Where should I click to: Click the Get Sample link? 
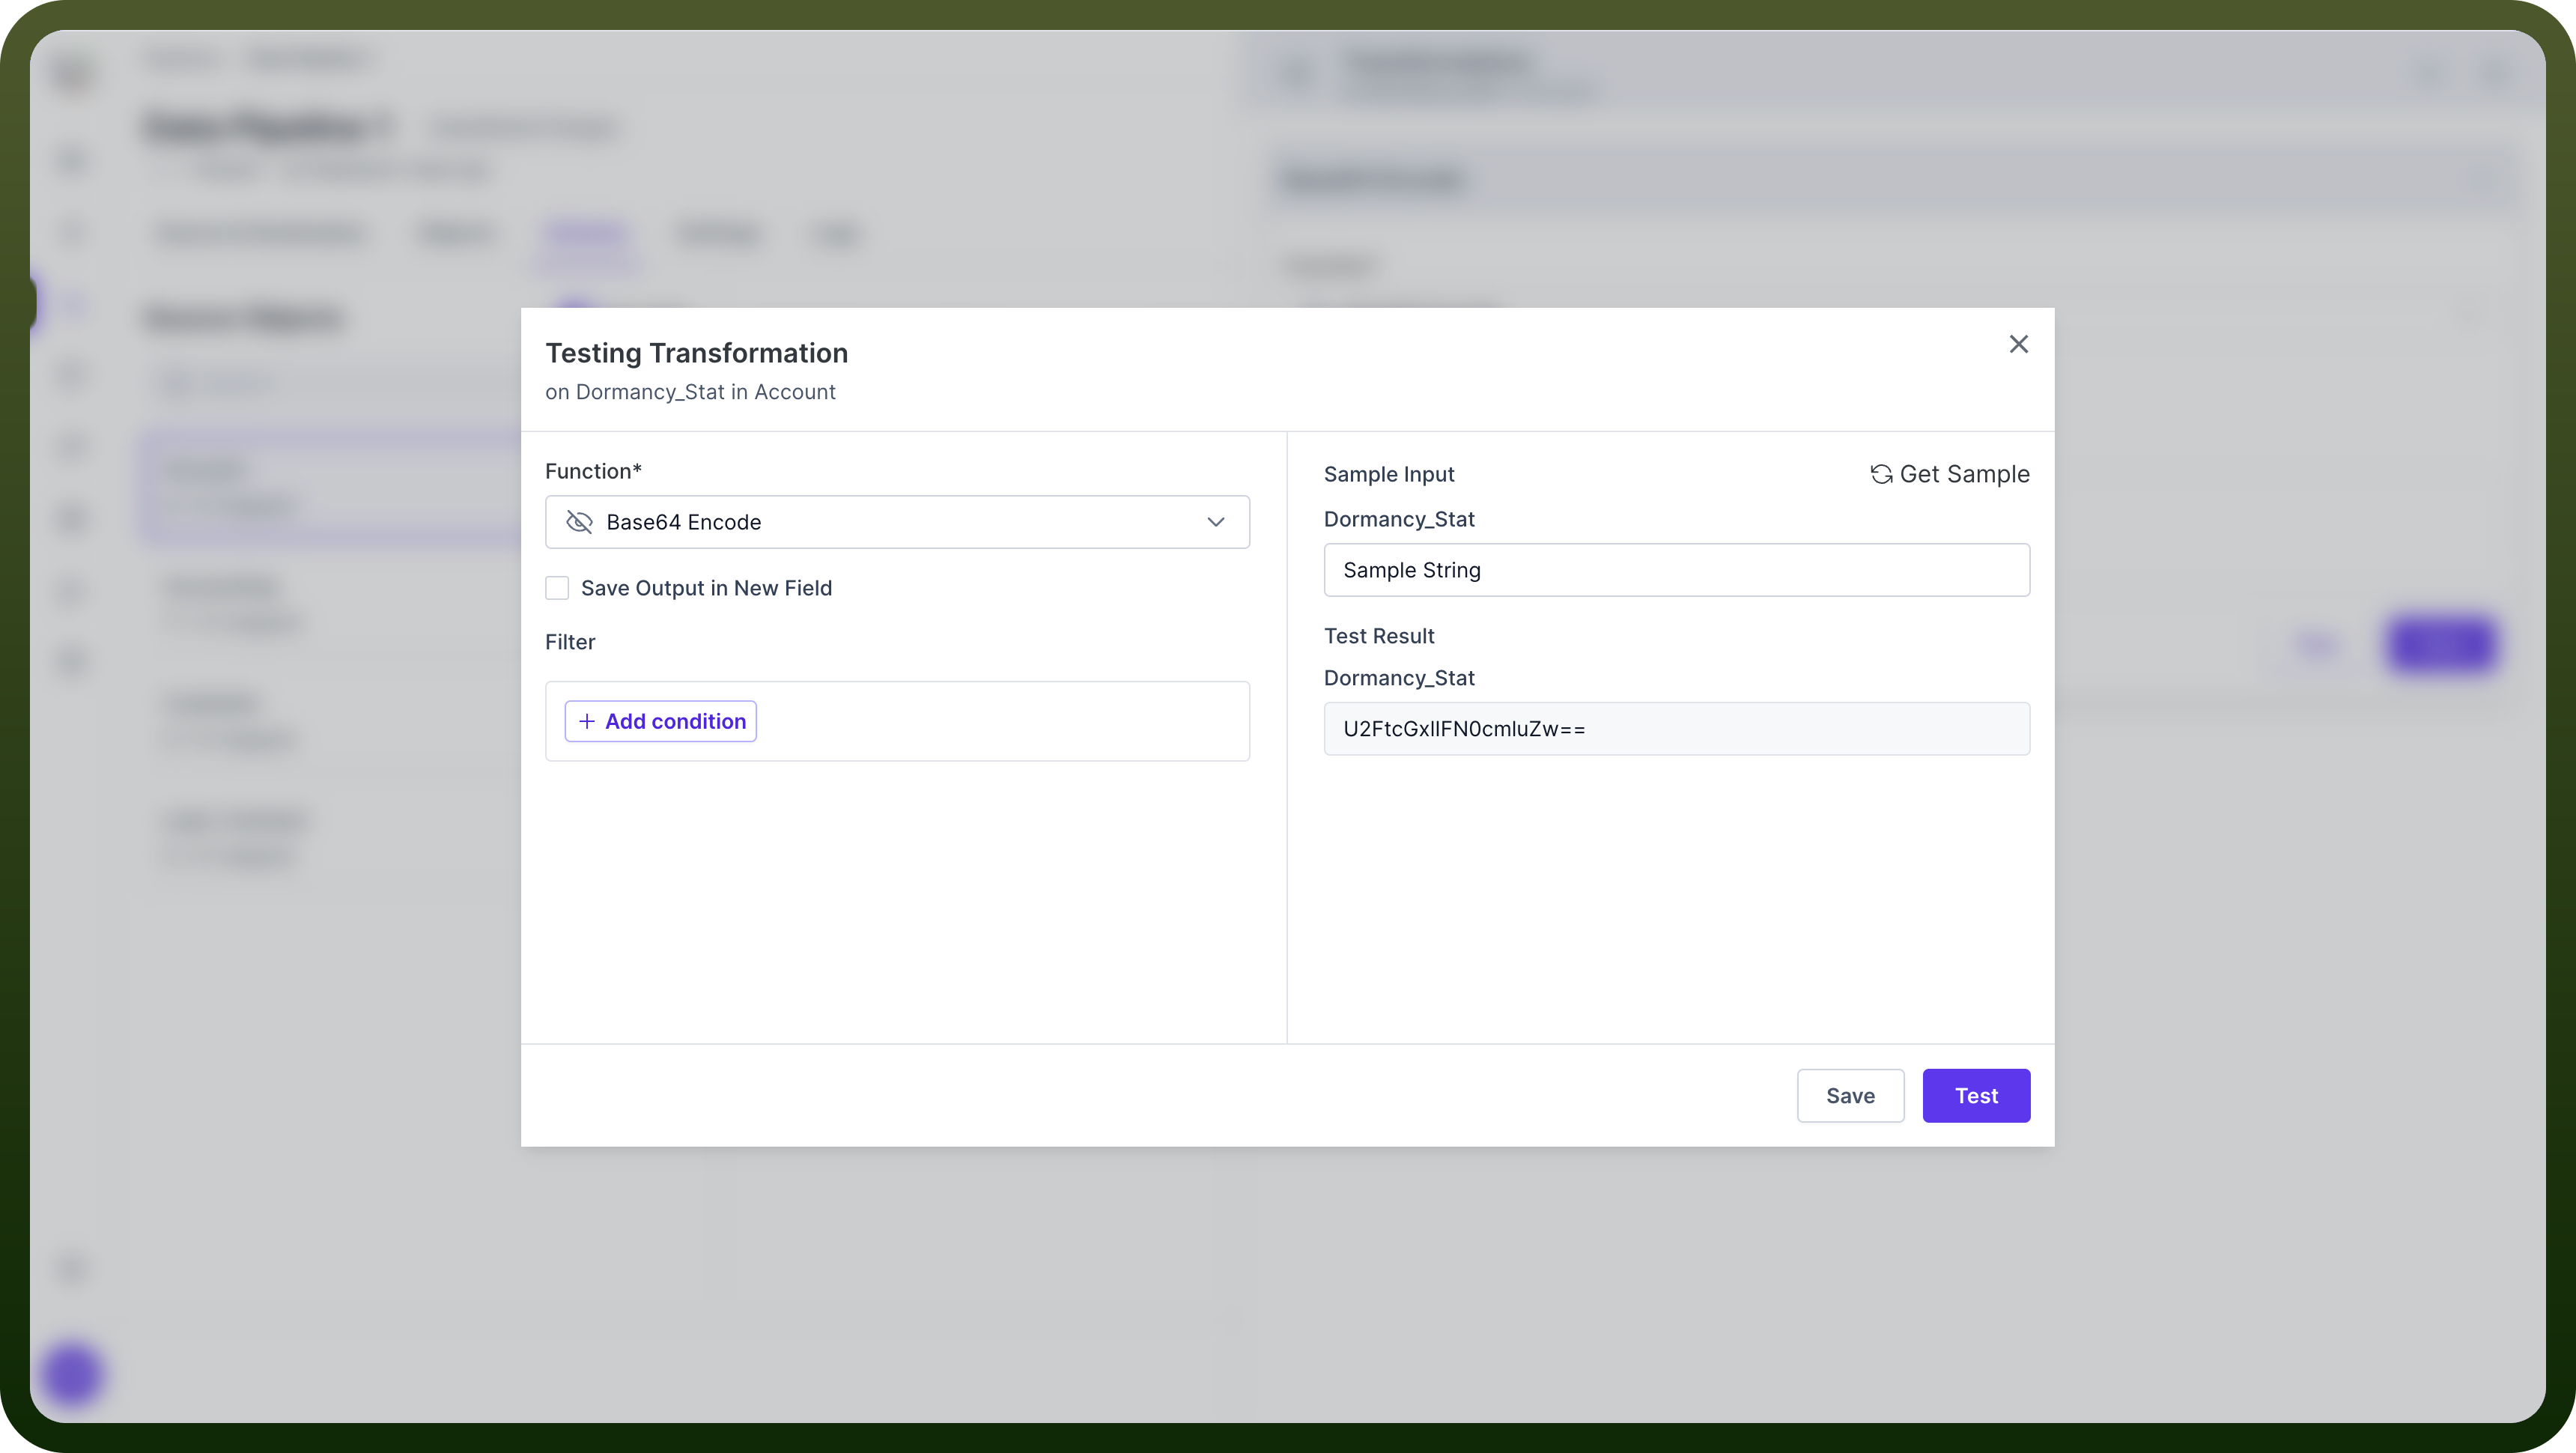click(x=1950, y=474)
